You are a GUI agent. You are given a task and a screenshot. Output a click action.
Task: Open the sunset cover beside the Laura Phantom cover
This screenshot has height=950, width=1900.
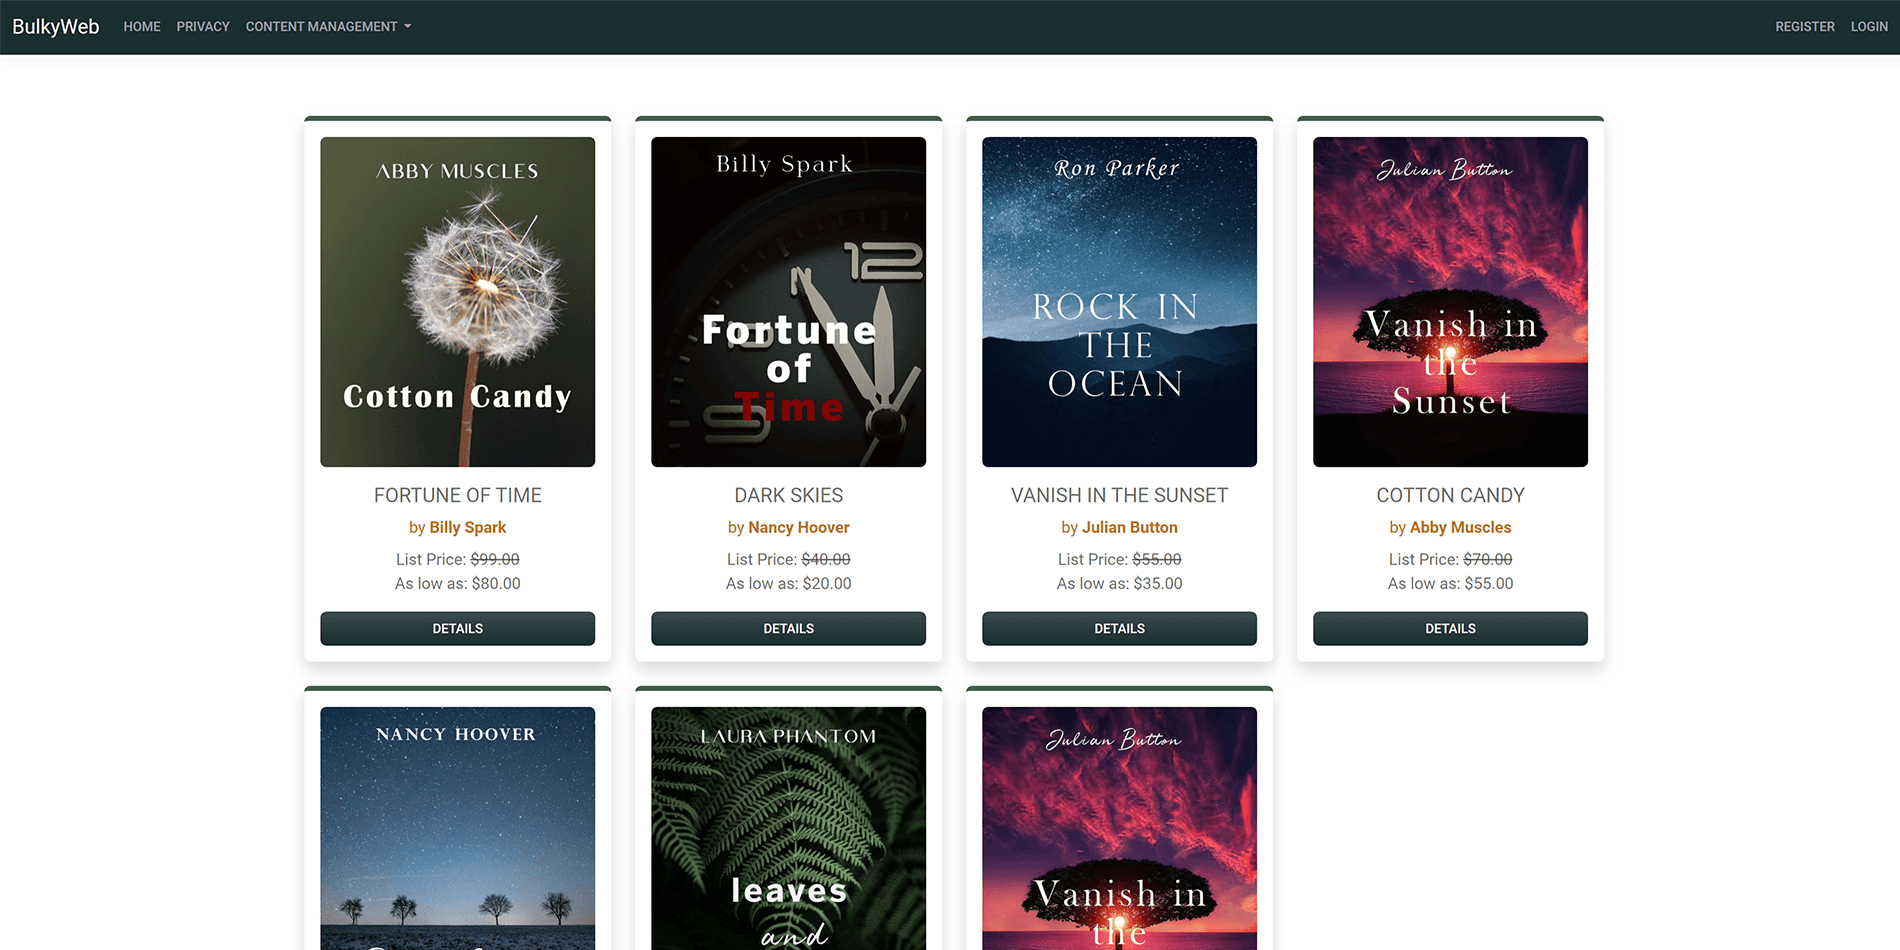(x=1120, y=828)
